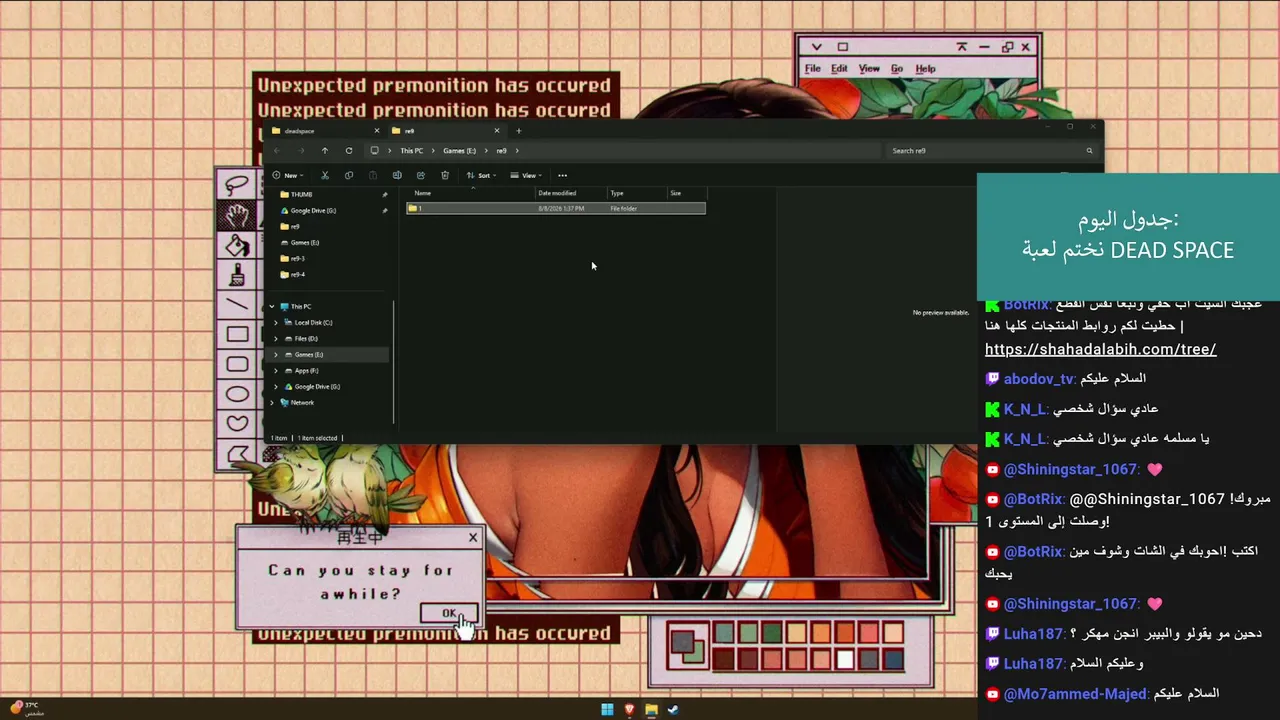Click the search magnifier icon in Explorer

tap(1089, 151)
